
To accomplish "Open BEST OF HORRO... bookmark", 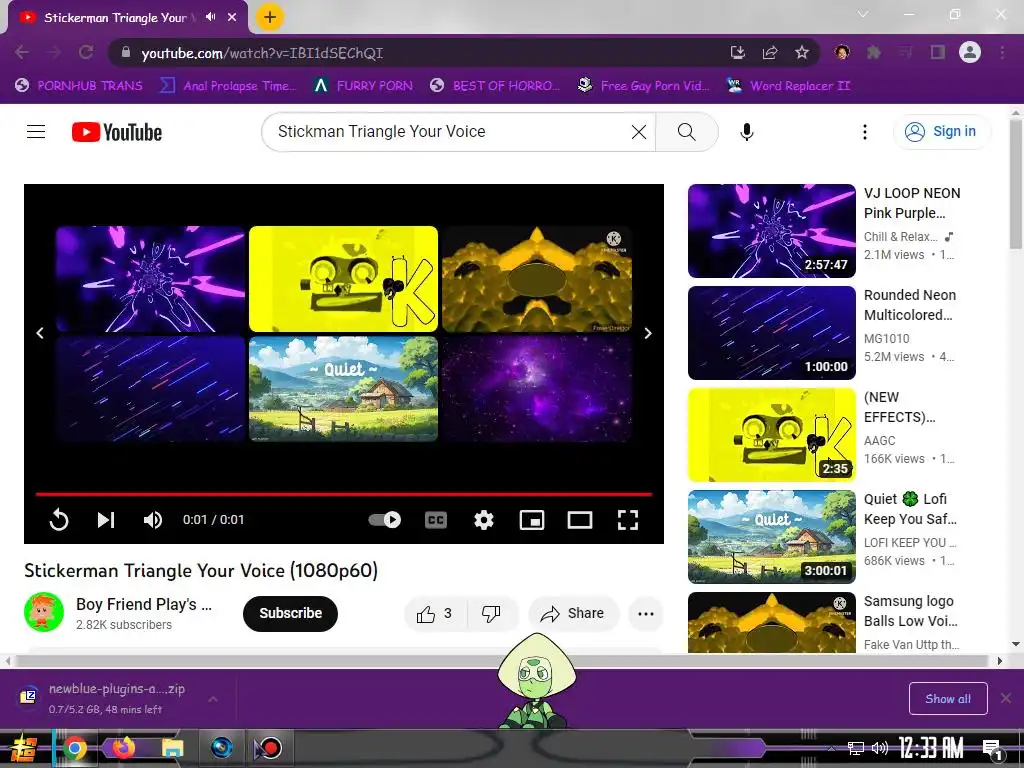I will [x=494, y=86].
